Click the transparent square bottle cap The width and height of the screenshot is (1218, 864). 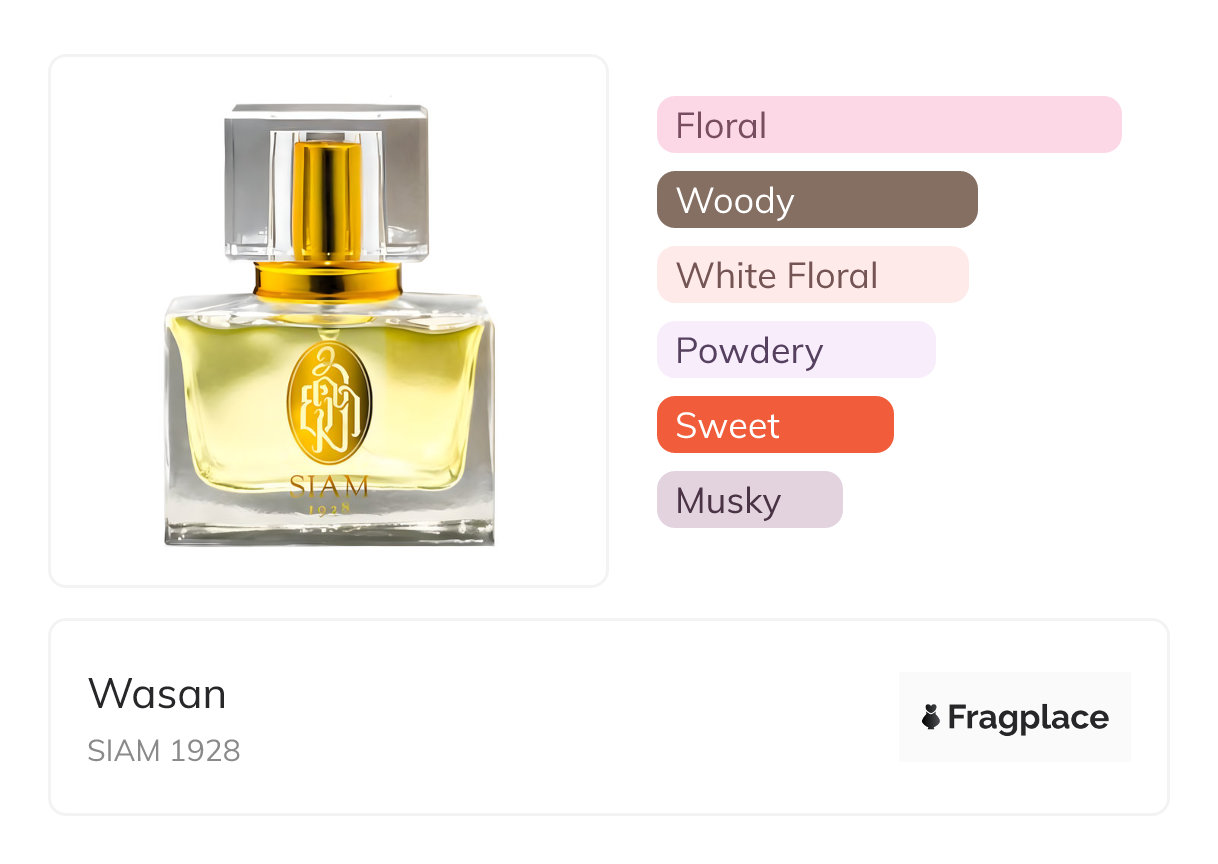327,182
